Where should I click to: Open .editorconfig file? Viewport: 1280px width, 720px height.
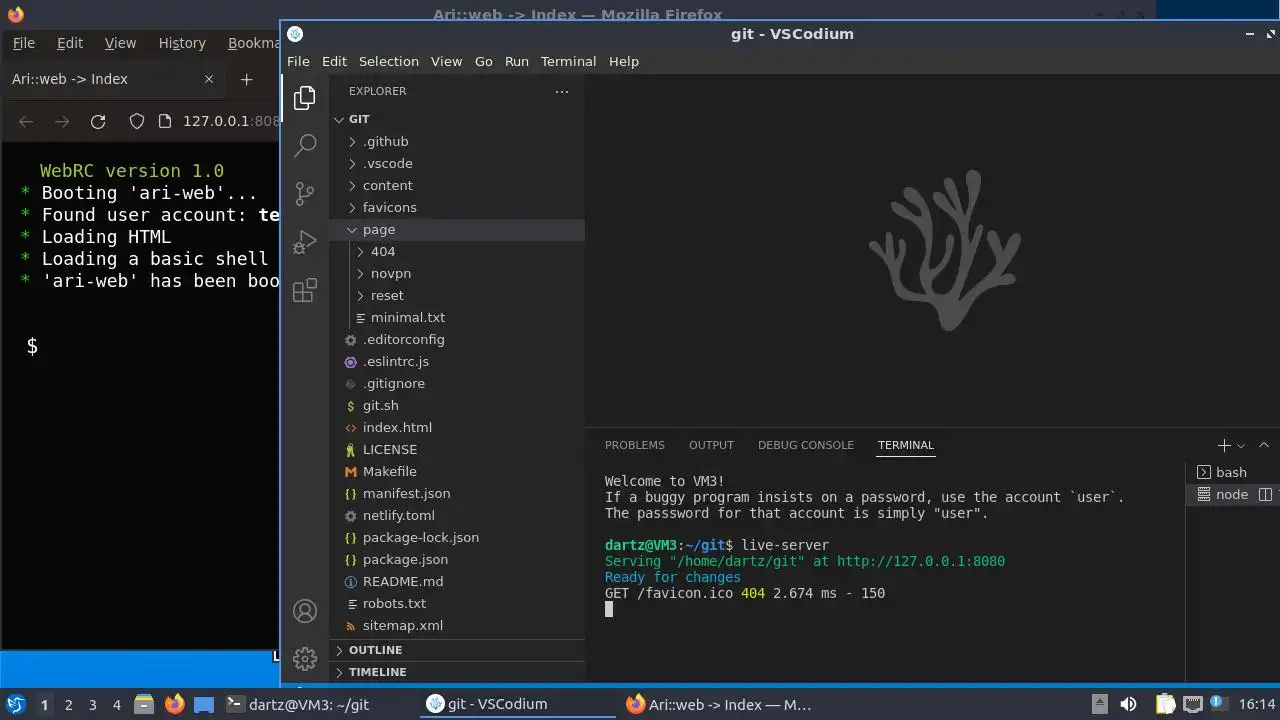pos(457,340)
